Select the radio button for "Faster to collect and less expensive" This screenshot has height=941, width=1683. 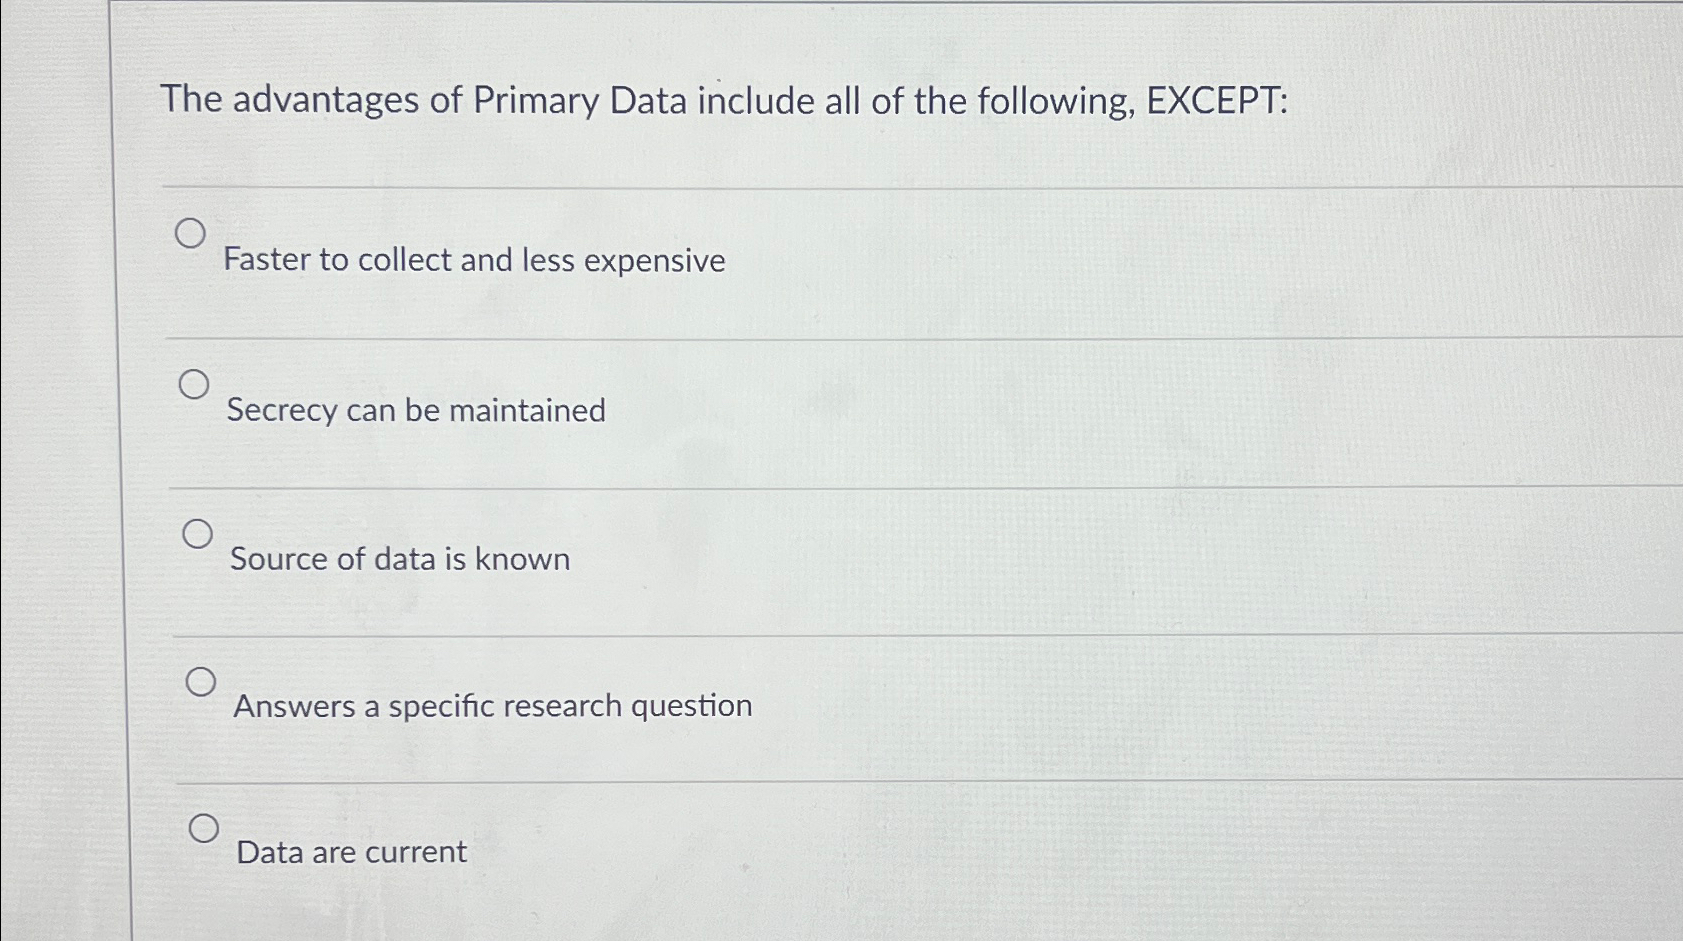[x=190, y=234]
